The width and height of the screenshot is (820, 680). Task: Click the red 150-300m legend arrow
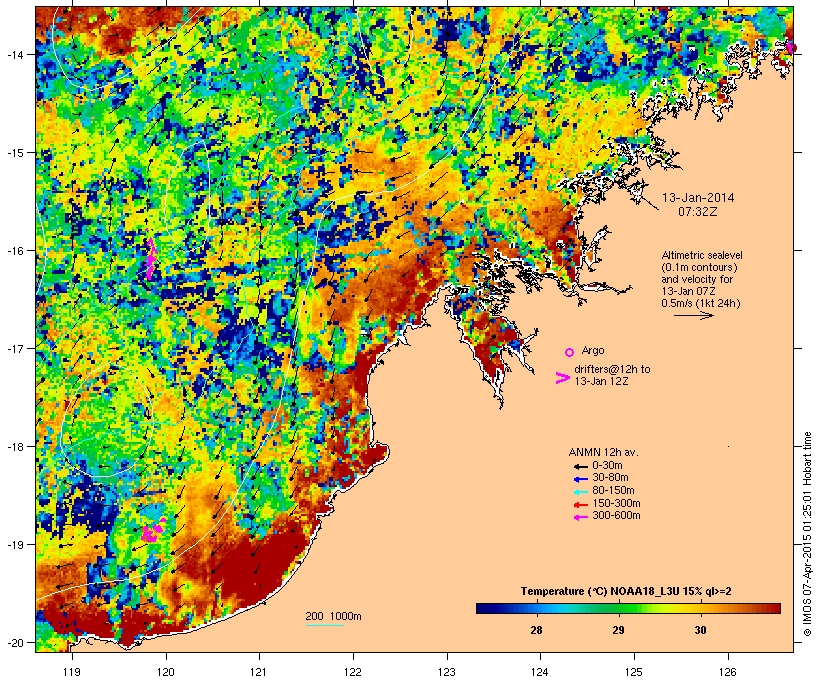point(581,504)
